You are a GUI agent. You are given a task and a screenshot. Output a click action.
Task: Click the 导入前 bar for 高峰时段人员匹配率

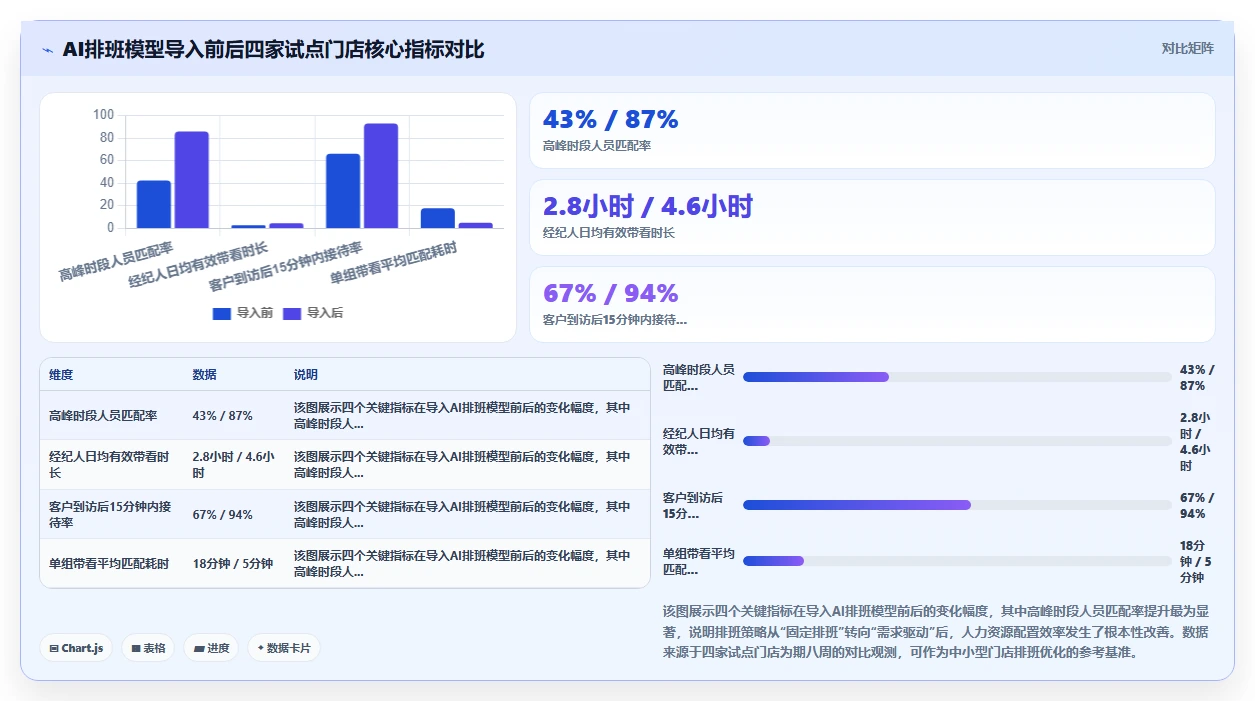pyautogui.click(x=154, y=204)
